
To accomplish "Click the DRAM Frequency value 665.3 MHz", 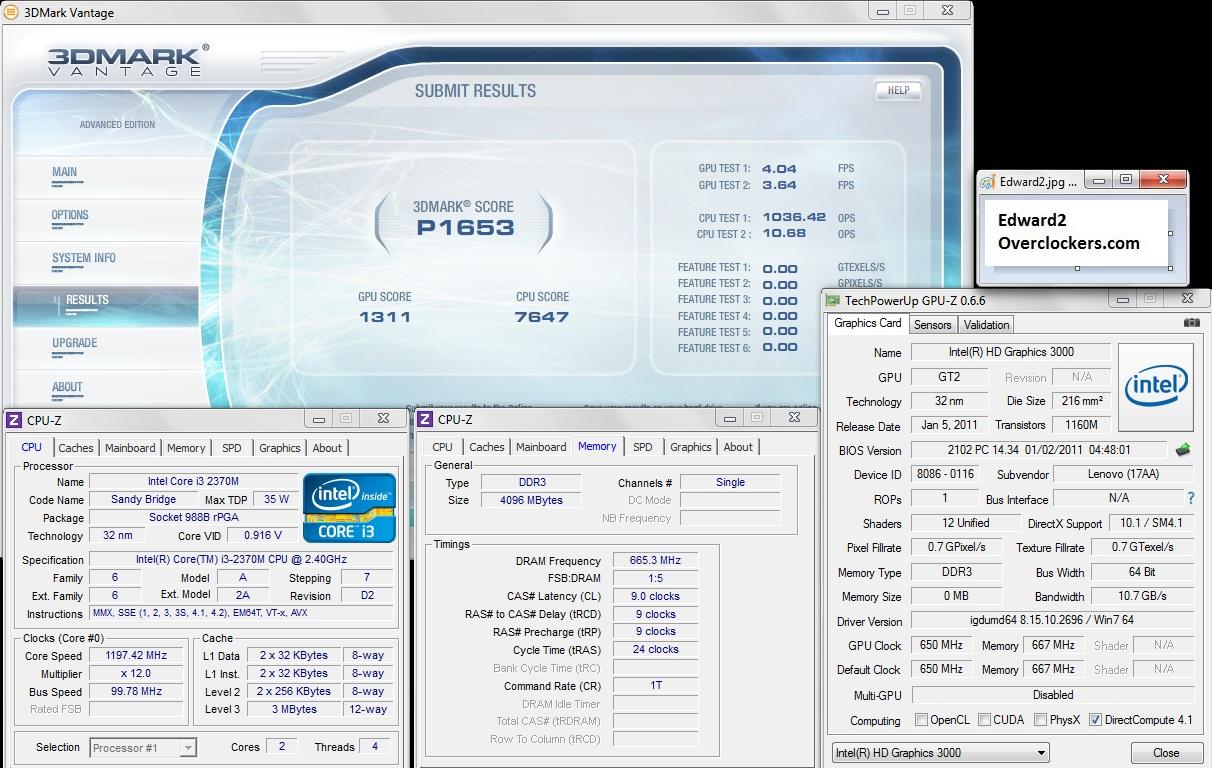I will pos(656,561).
